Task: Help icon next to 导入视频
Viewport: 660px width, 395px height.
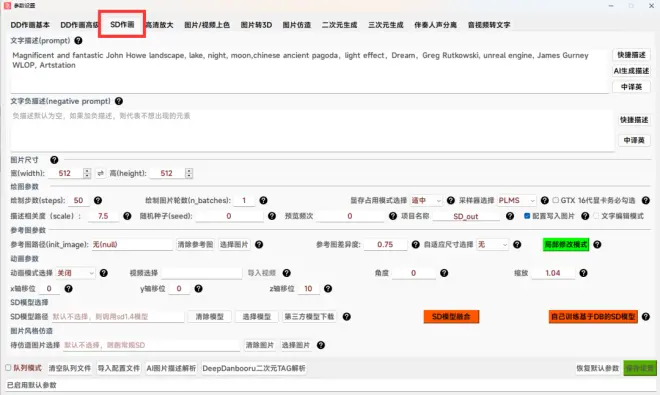Action: tap(287, 273)
